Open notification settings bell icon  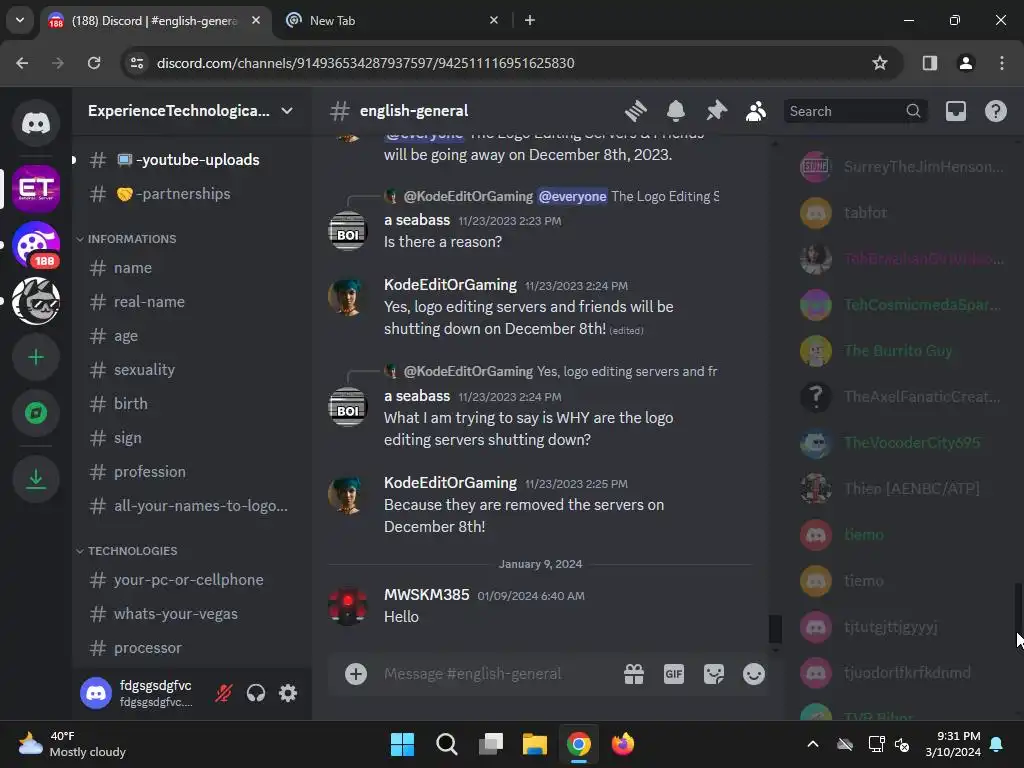[676, 111]
